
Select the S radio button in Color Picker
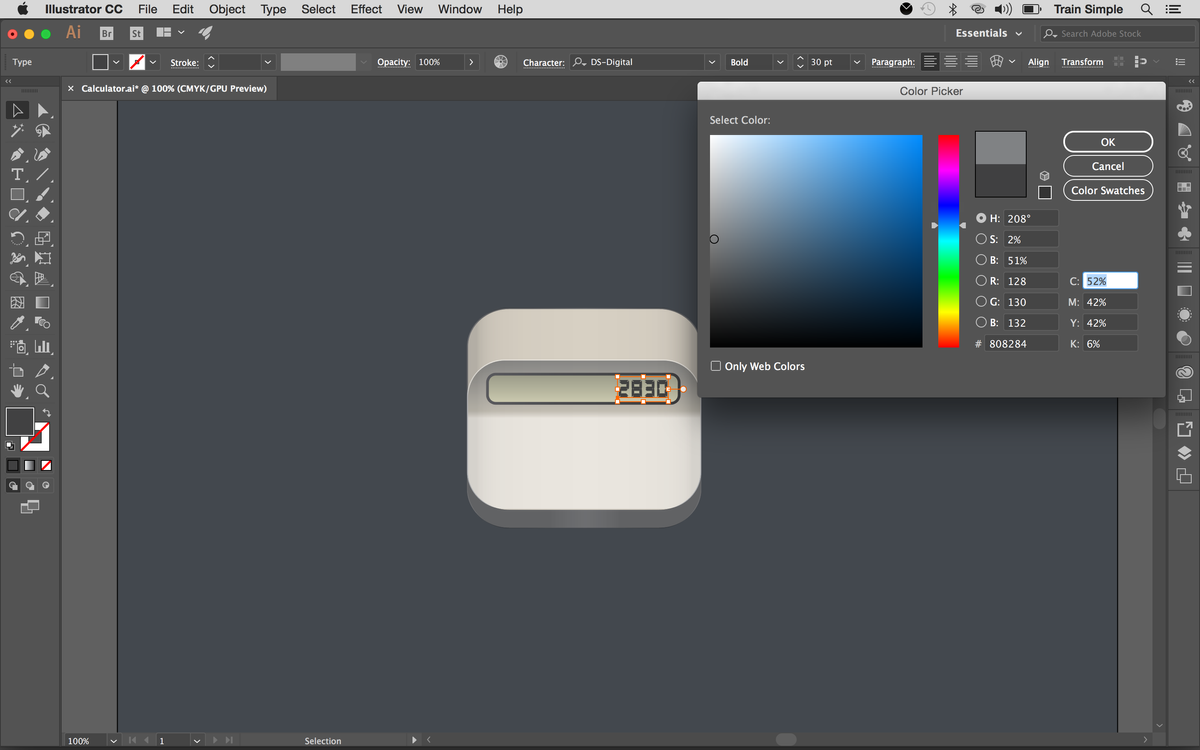point(982,239)
